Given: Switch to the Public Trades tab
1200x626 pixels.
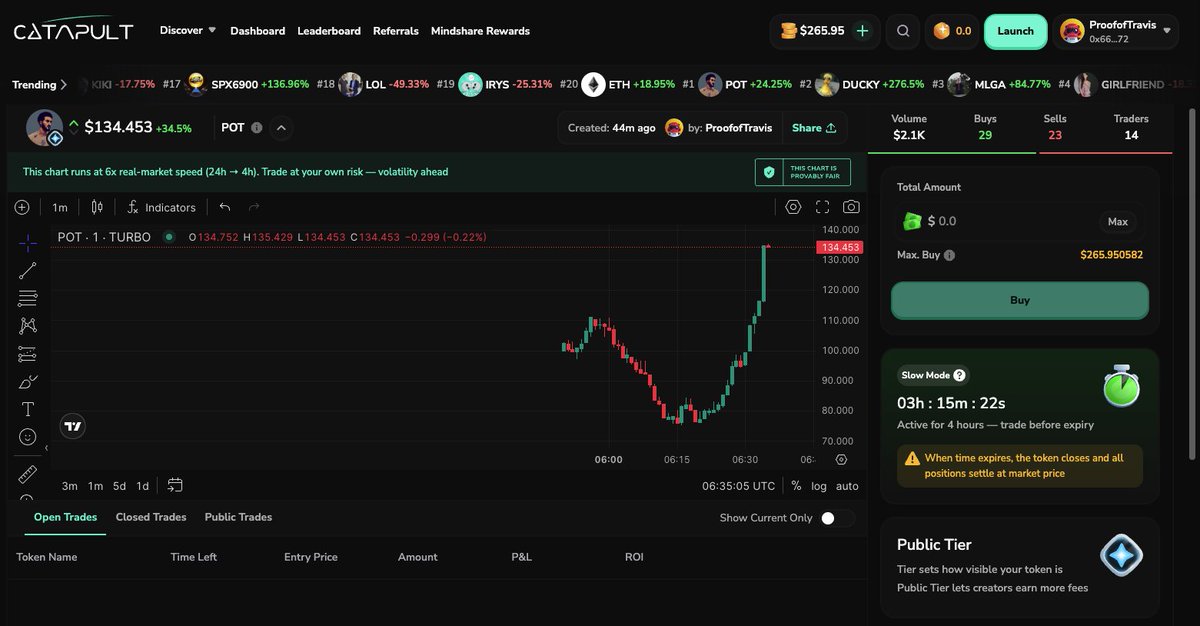Looking at the screenshot, I should [x=238, y=517].
